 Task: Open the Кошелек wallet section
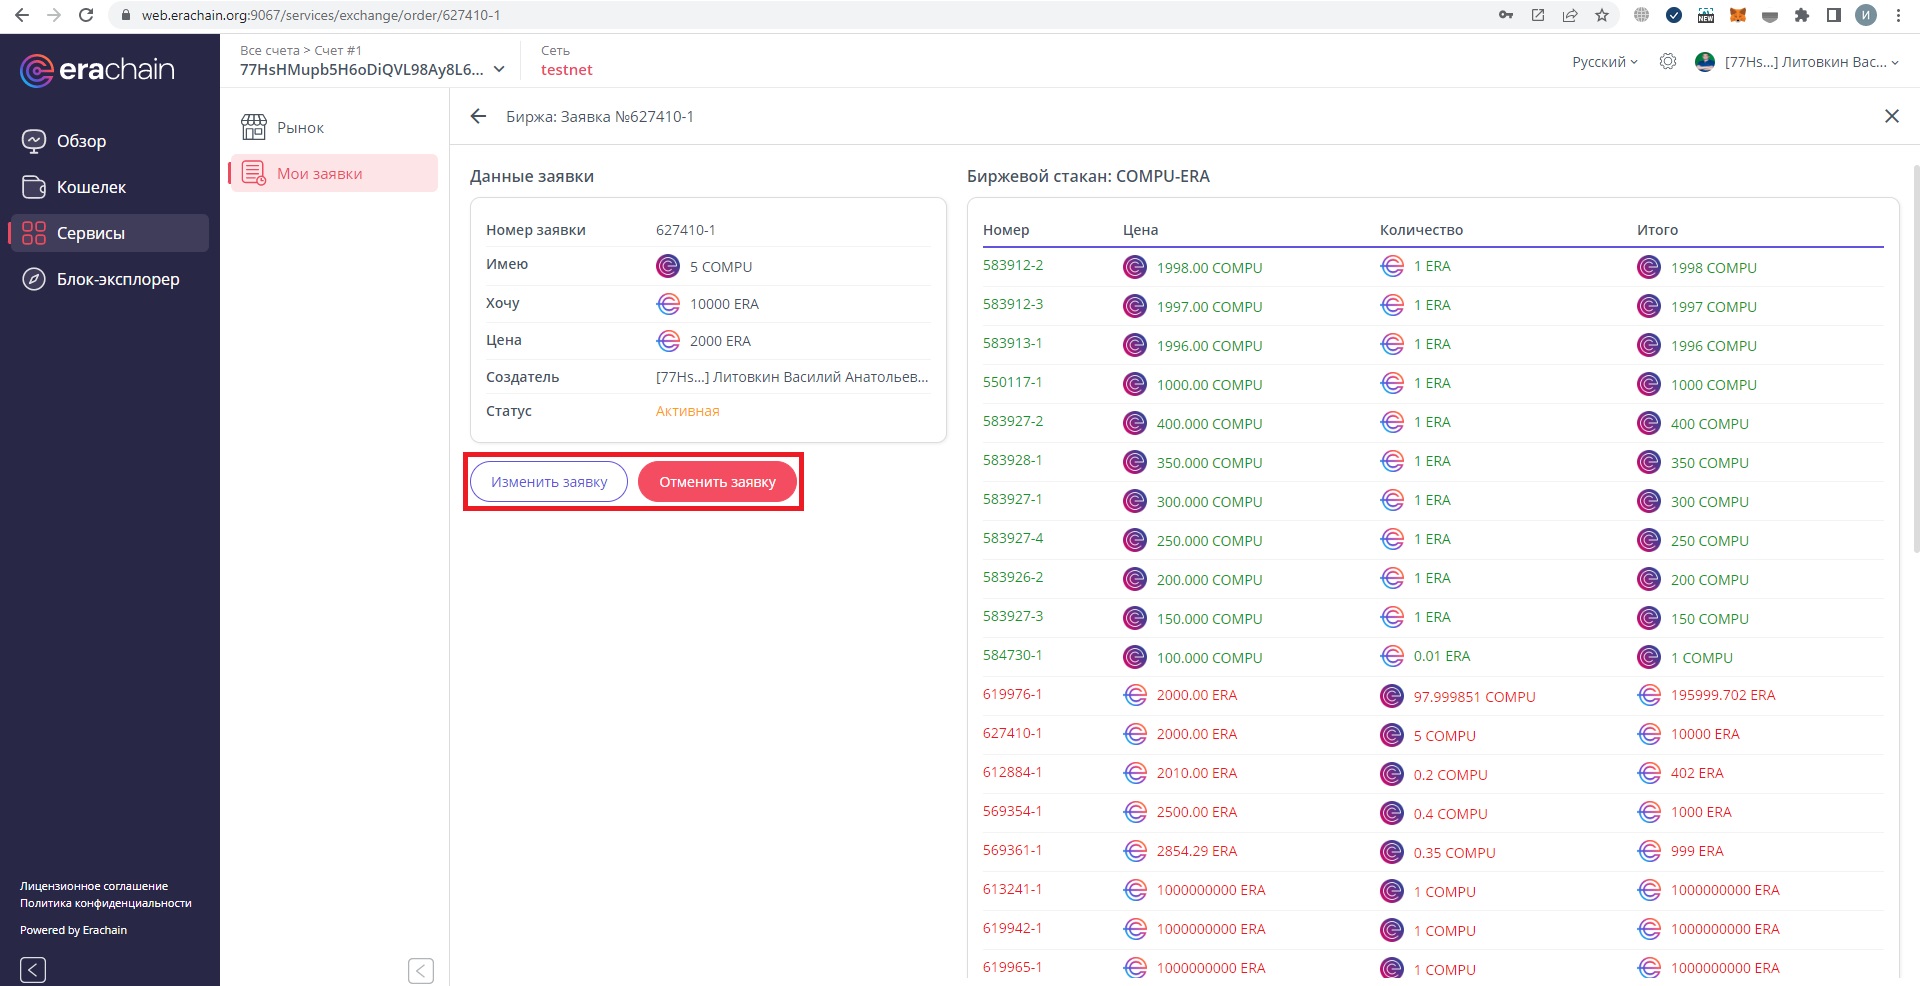pos(91,187)
